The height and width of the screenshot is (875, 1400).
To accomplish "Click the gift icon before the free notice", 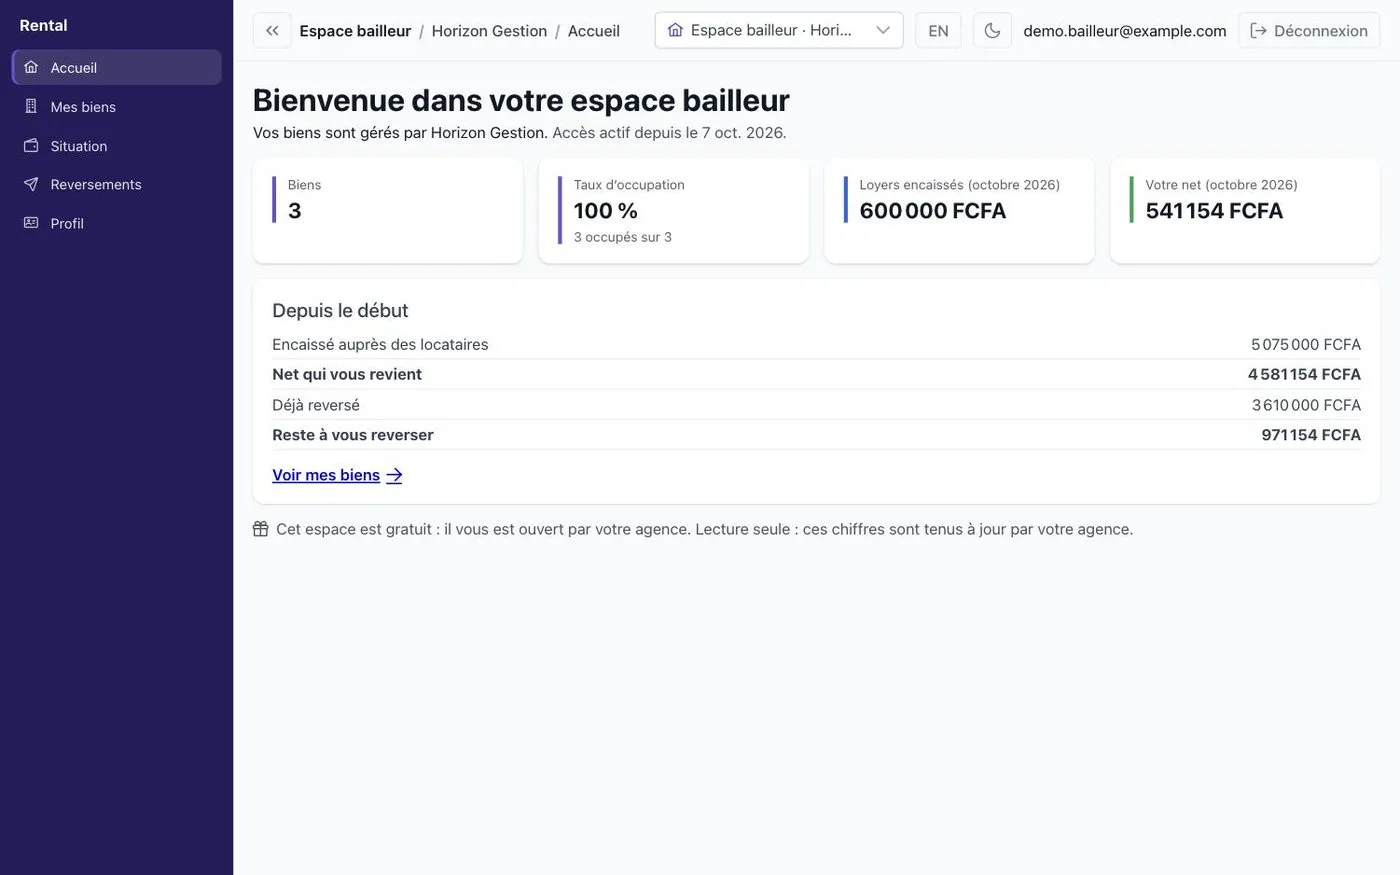I will (x=261, y=529).
